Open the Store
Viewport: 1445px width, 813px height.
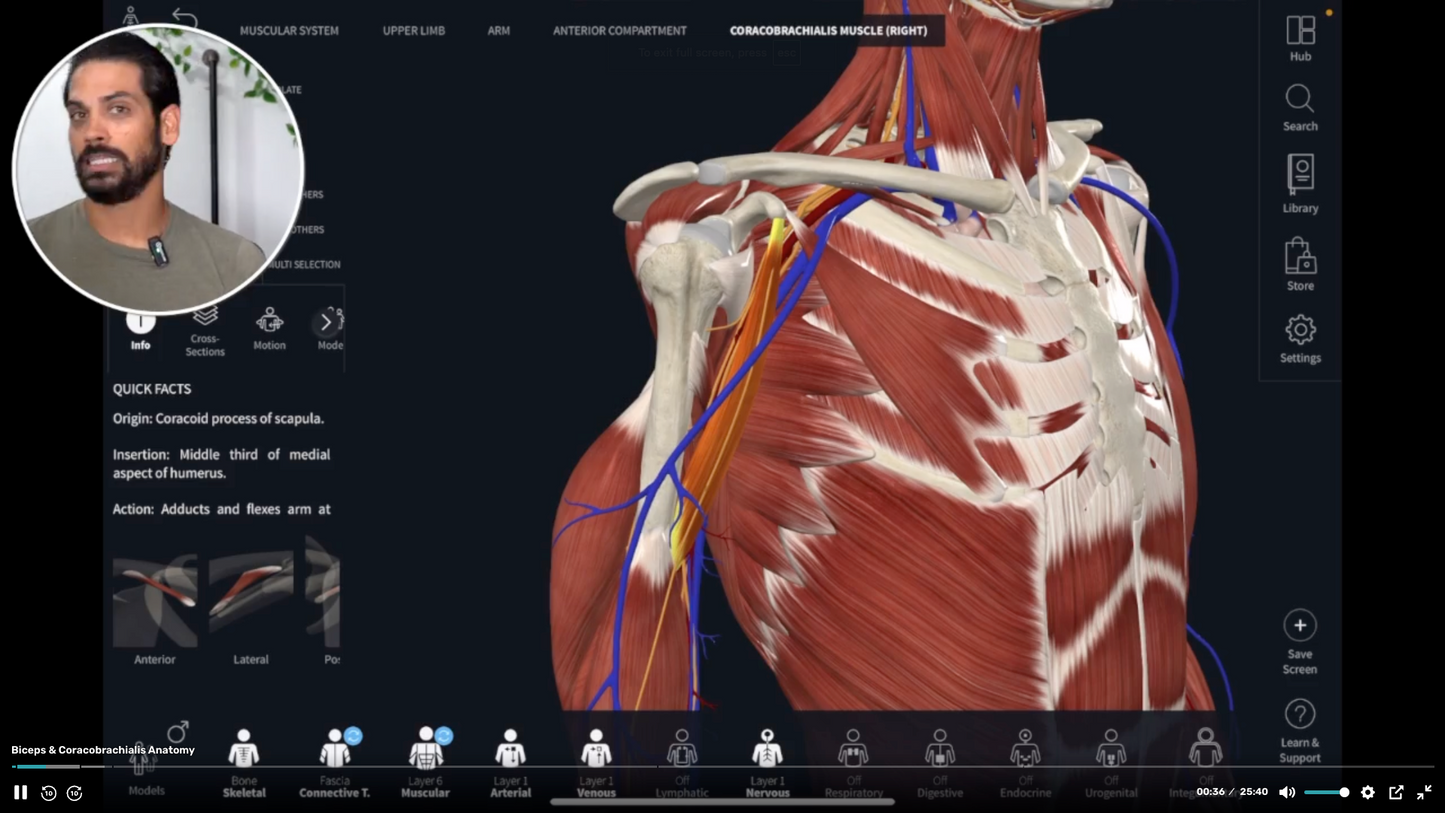pyautogui.click(x=1300, y=265)
